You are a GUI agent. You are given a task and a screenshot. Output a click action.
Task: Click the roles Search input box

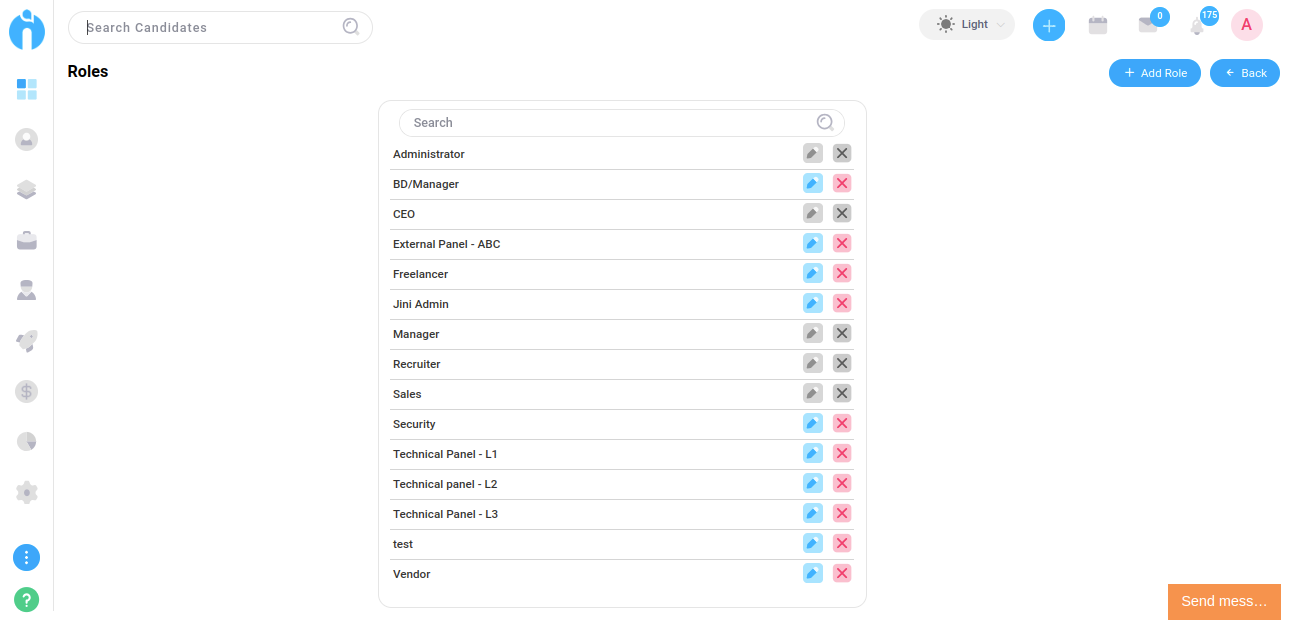tap(610, 123)
